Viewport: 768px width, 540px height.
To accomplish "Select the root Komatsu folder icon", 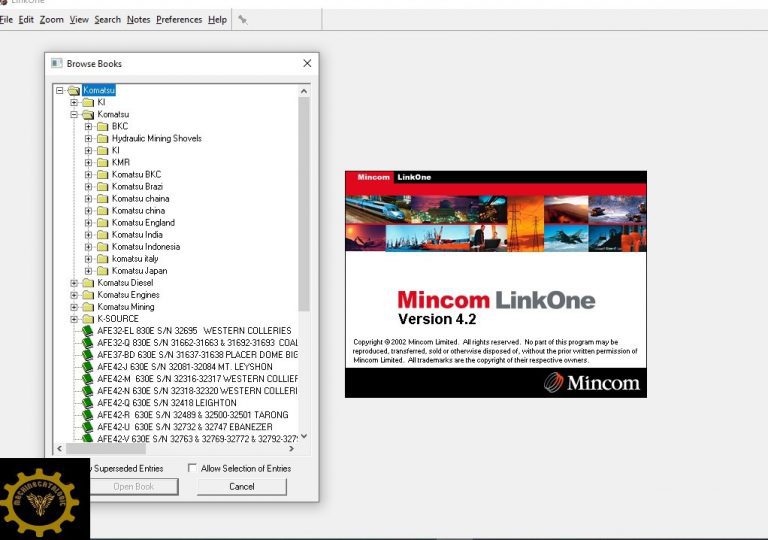I will (x=74, y=90).
